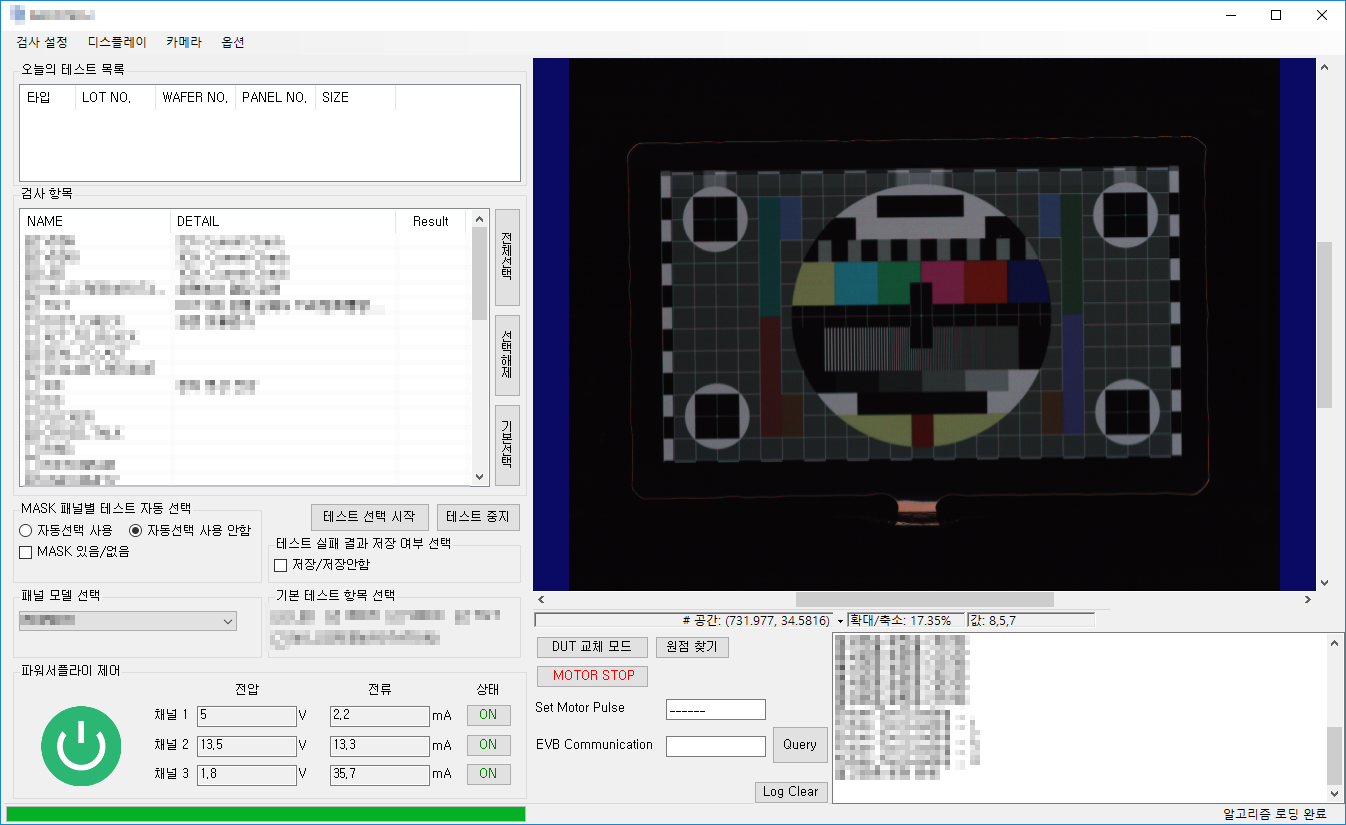
Task: Open the coordinate space dropdown arrow
Action: 840,621
